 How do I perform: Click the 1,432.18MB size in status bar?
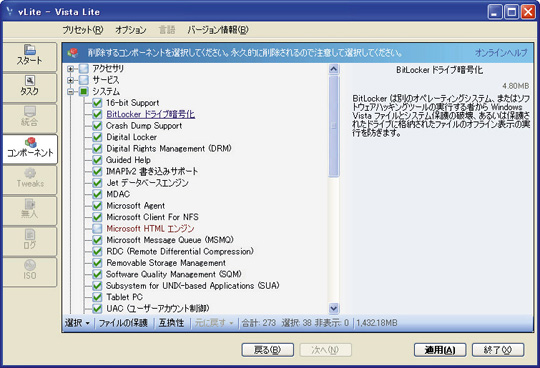click(377, 323)
